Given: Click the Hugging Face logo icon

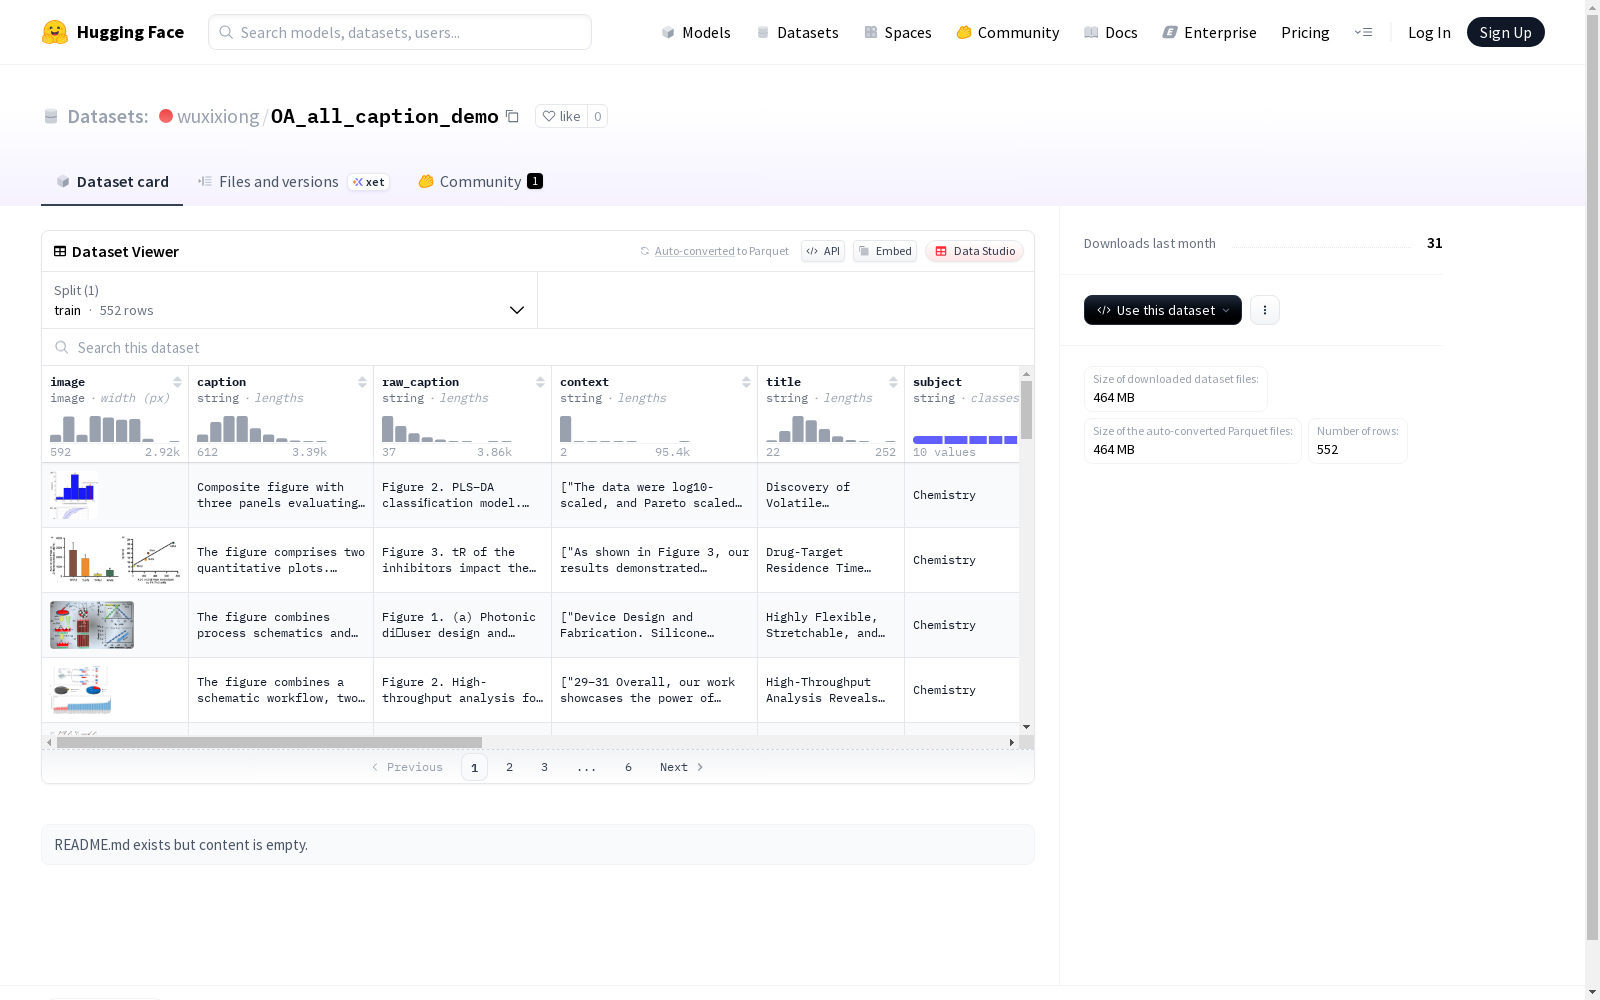Looking at the screenshot, I should pos(55,32).
